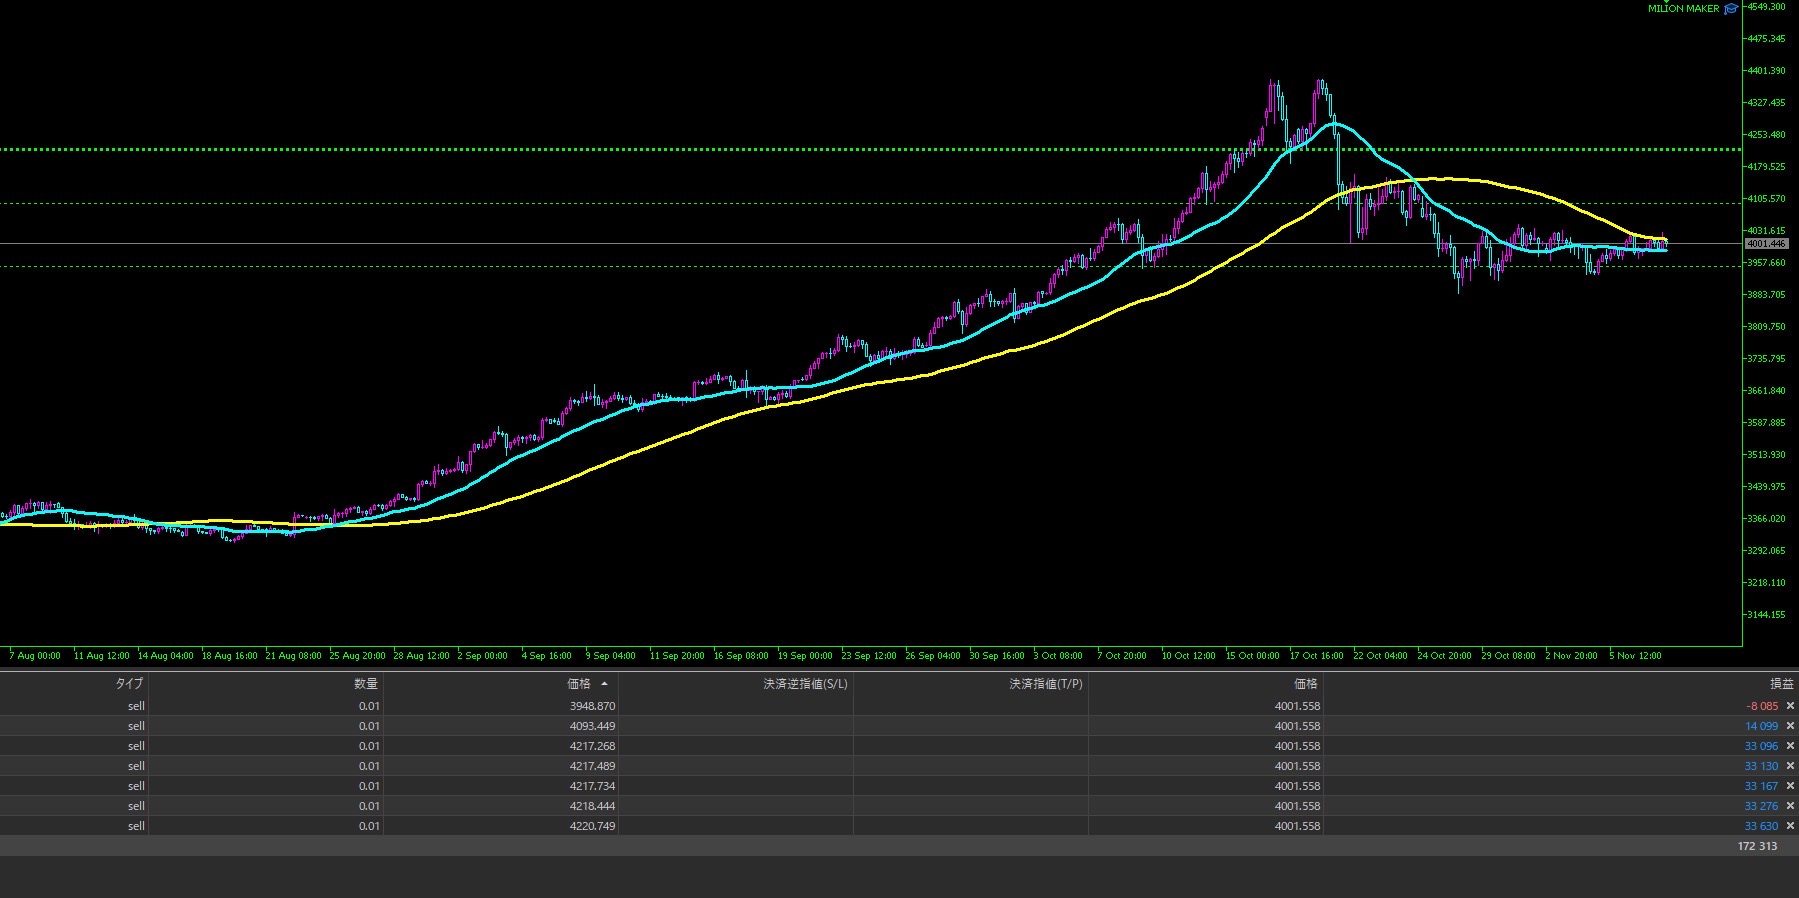
Task: Click the total profit value 172 313
Action: pyautogui.click(x=1757, y=846)
